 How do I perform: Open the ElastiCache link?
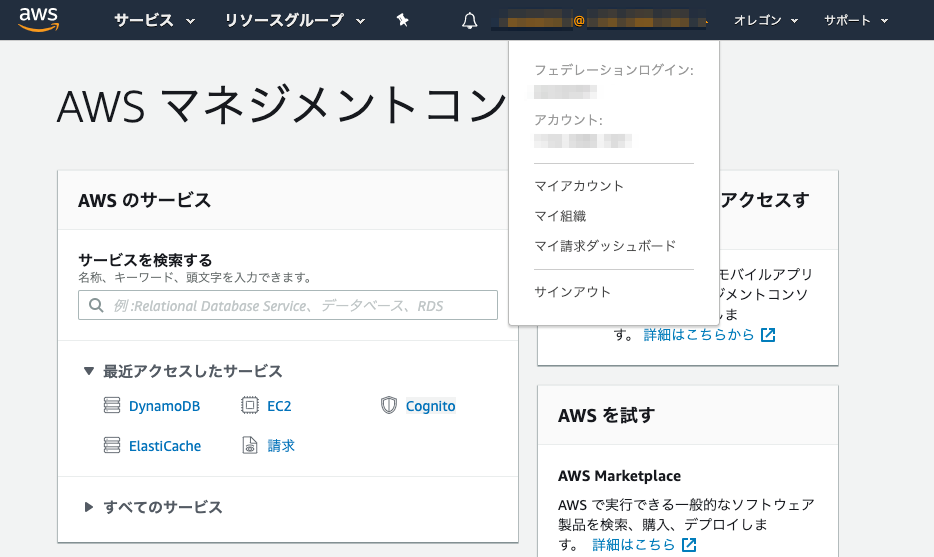pyautogui.click(x=165, y=446)
